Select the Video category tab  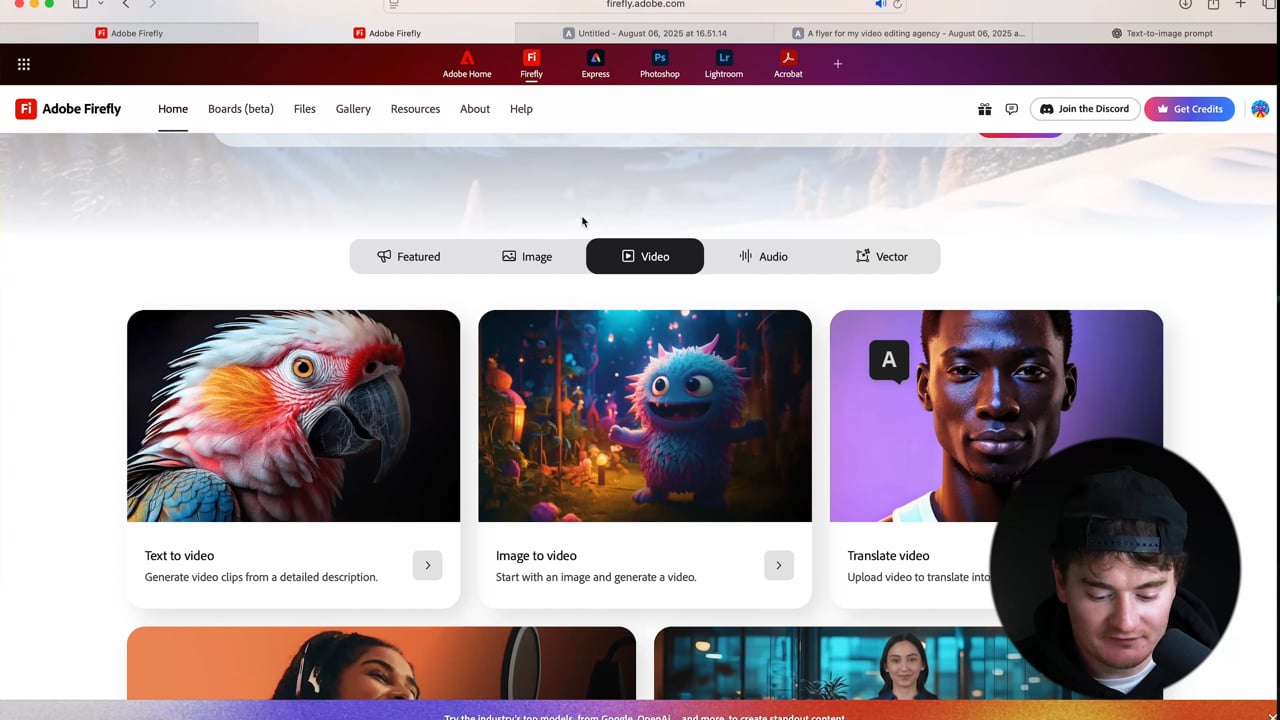[645, 256]
